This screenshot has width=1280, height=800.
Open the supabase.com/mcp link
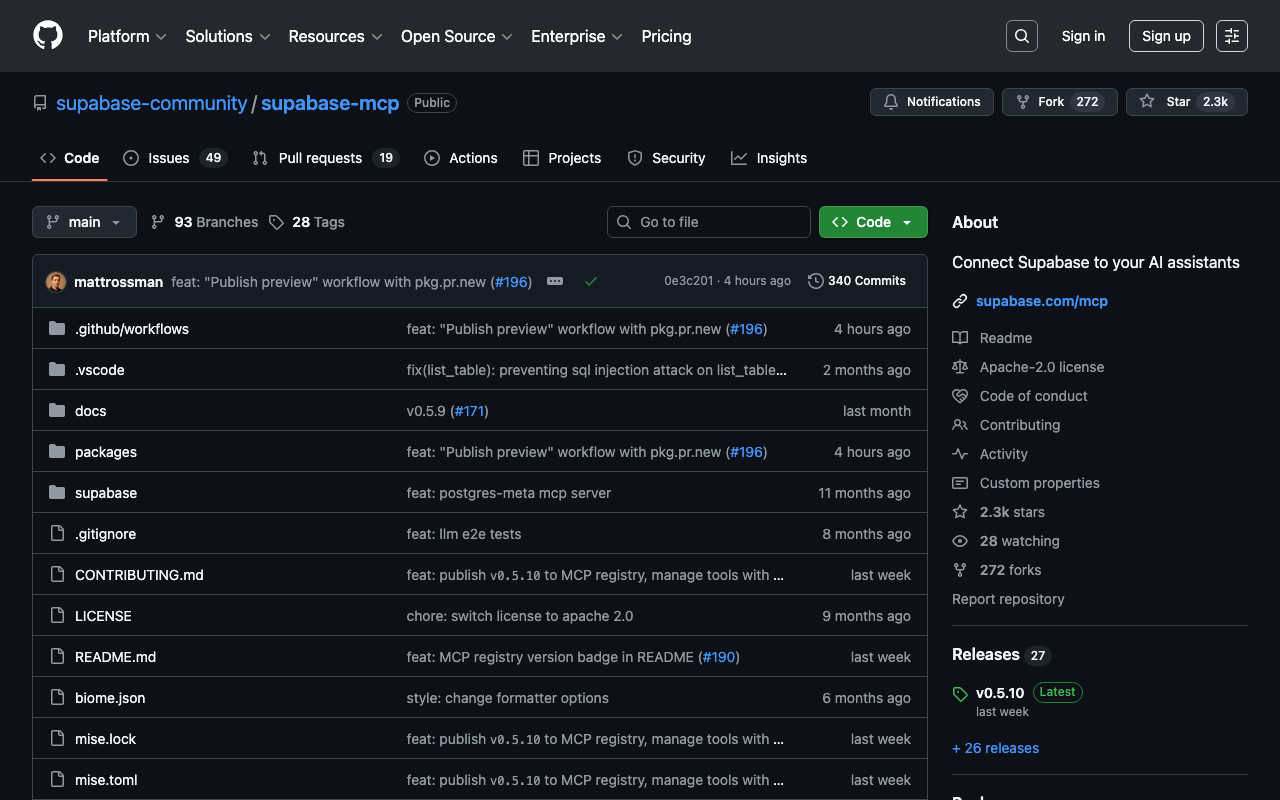1041,301
